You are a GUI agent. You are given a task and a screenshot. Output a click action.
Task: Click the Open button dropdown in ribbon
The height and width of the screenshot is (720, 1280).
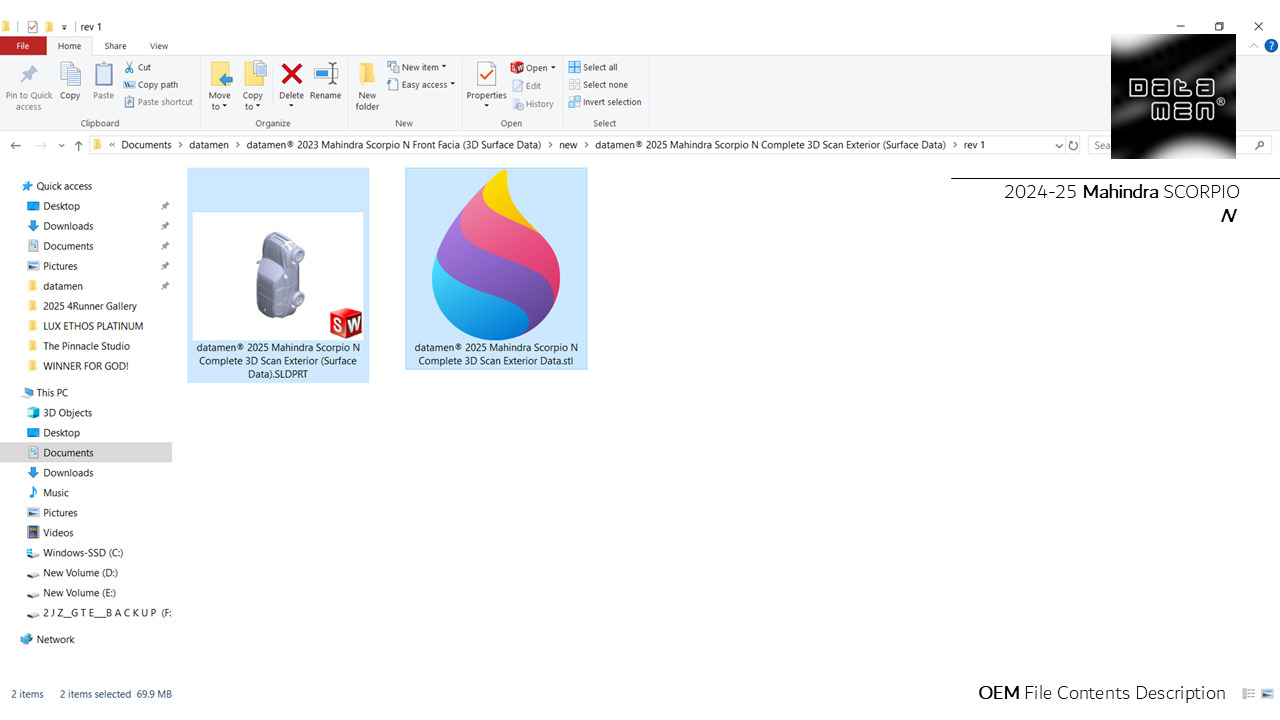[533, 68]
